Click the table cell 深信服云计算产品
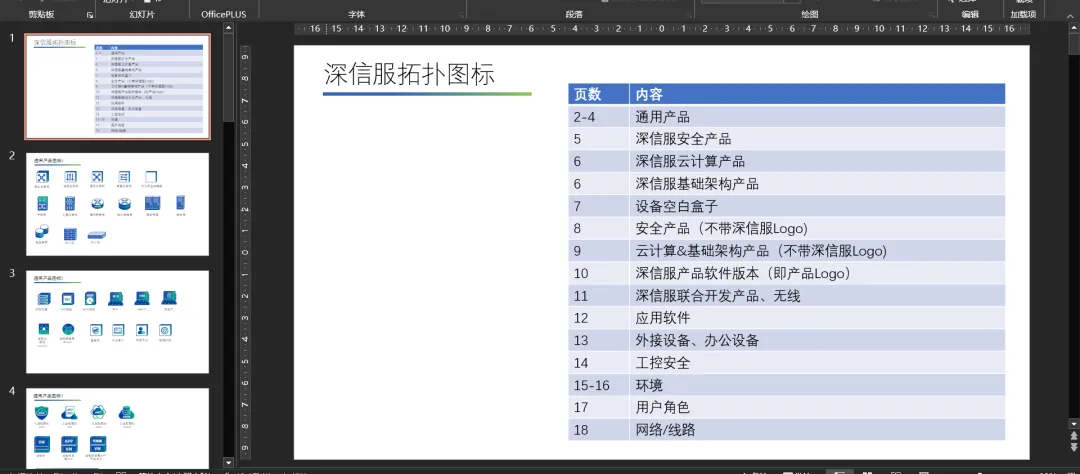This screenshot has width=1080, height=474. point(817,161)
